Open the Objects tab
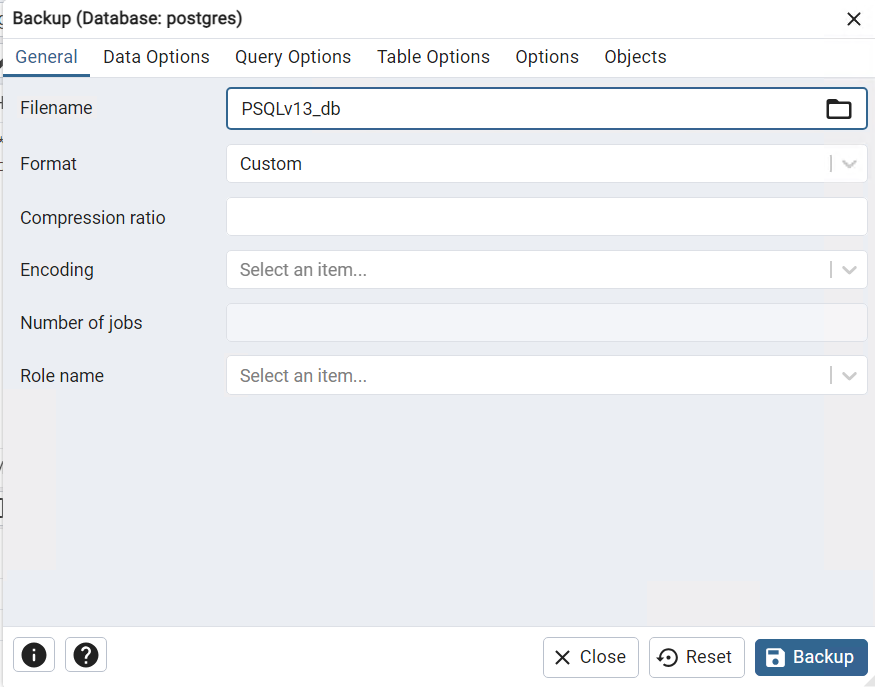Screen dimensions: 875x687 click(635, 57)
